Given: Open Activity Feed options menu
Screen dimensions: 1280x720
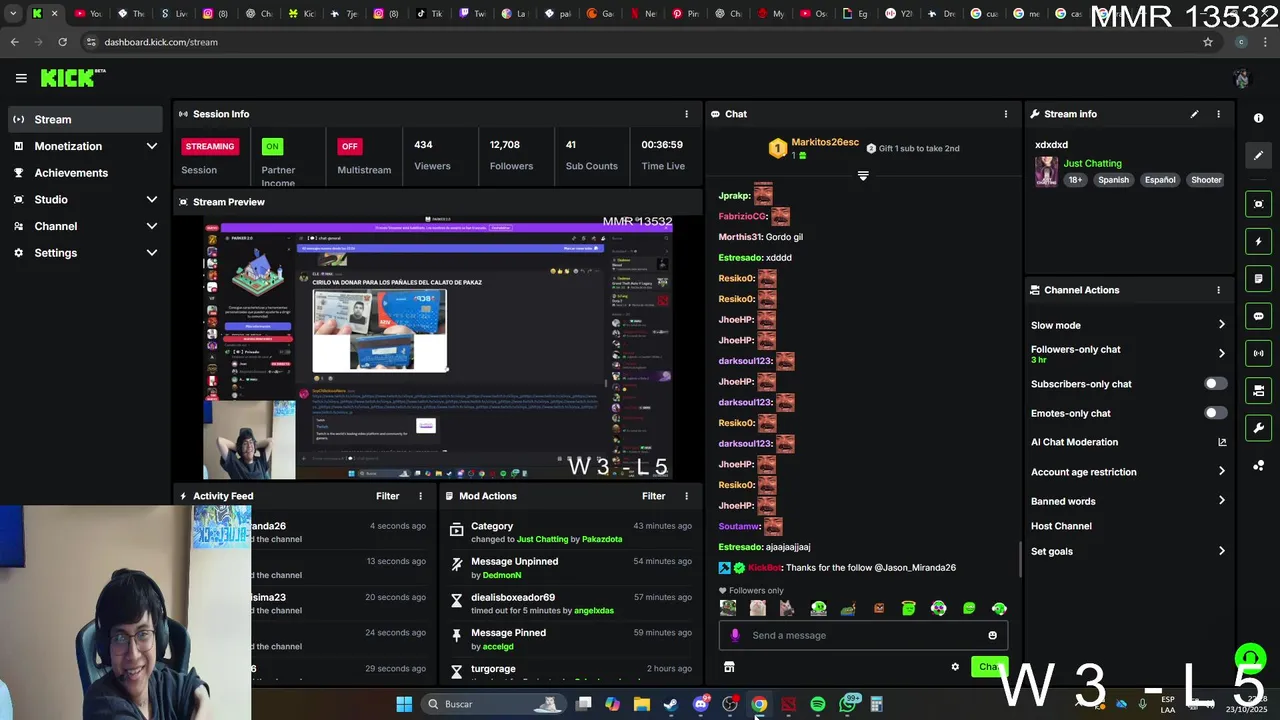Looking at the screenshot, I should (420, 496).
